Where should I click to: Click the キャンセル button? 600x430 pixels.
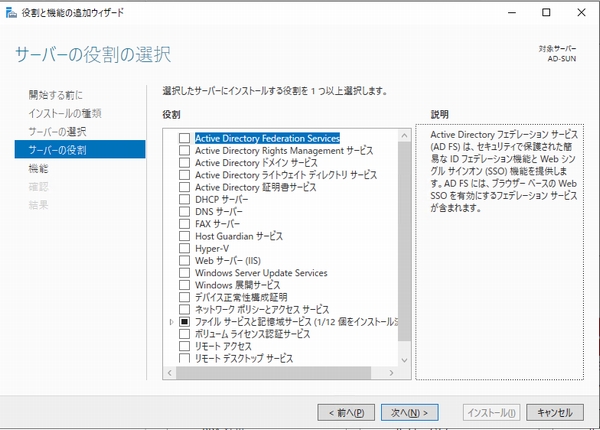pos(555,412)
